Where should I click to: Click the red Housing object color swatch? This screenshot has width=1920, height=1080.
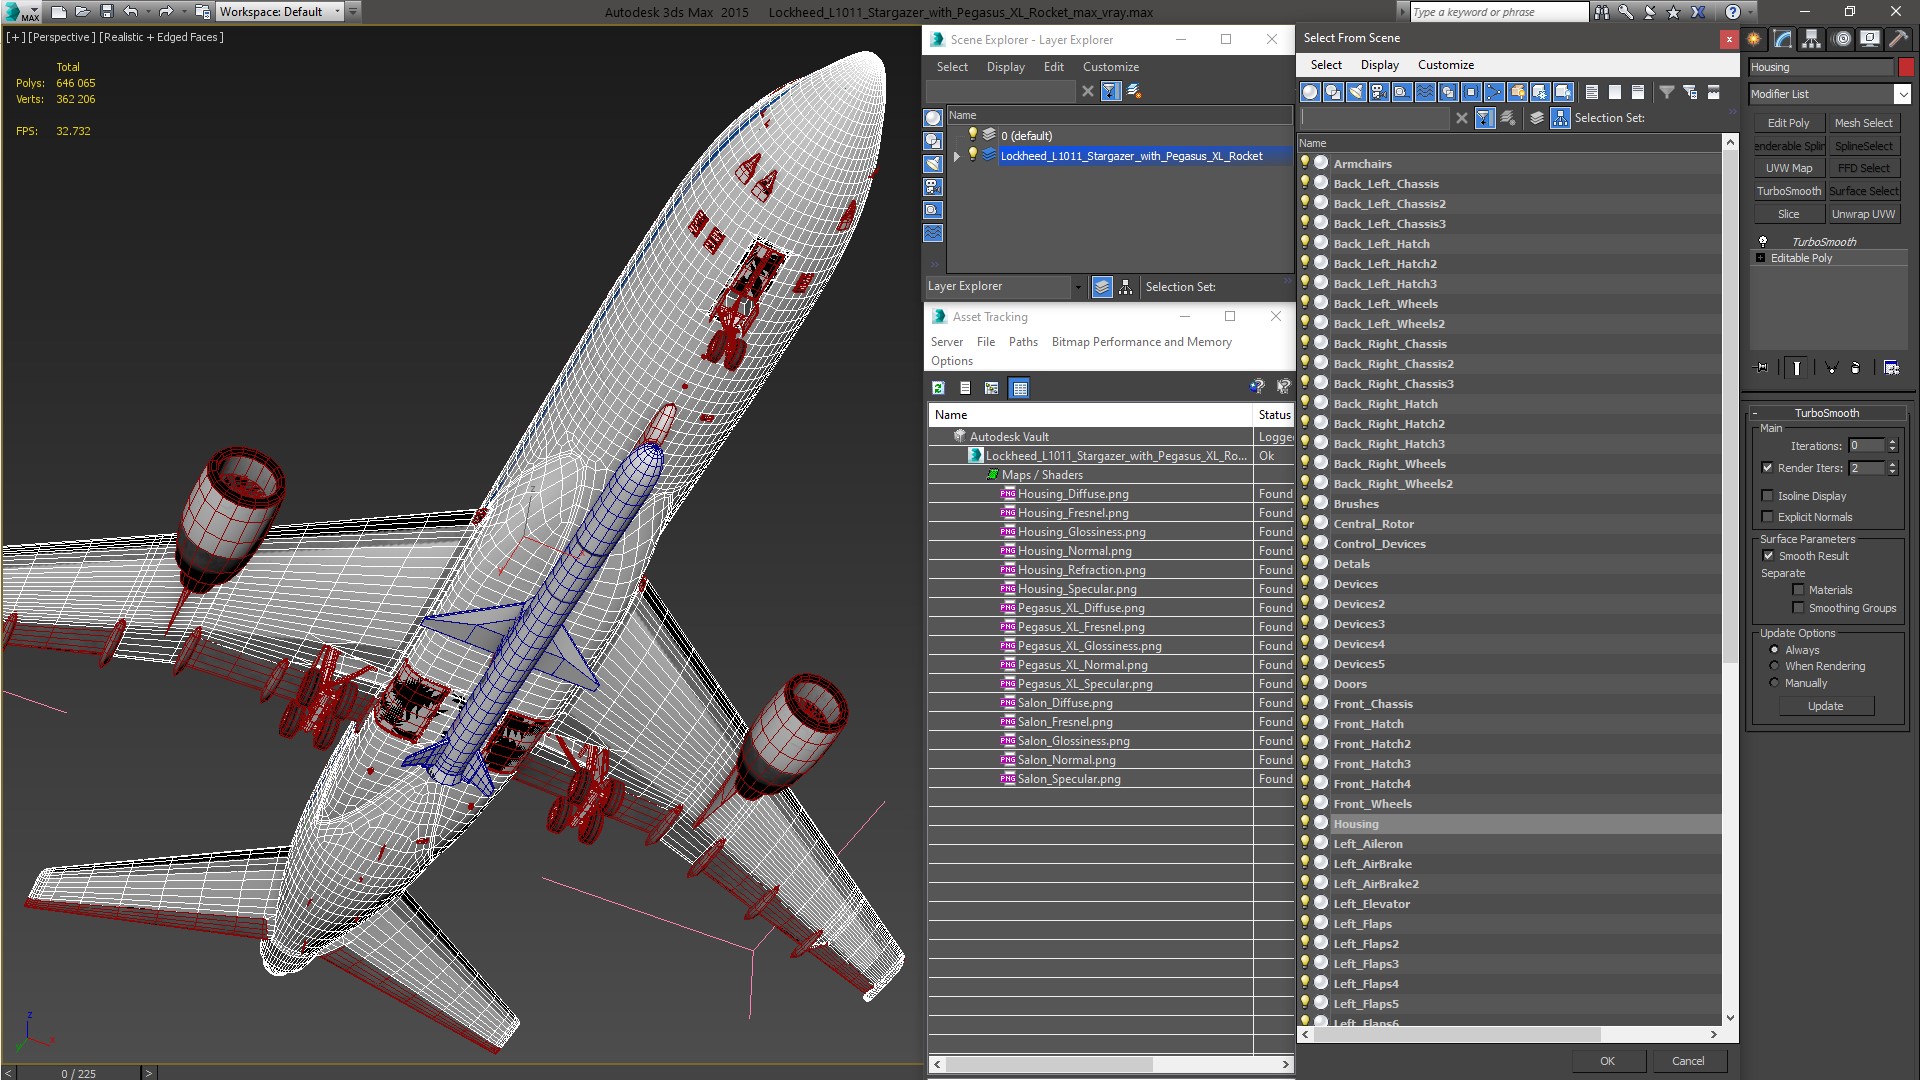(1906, 67)
